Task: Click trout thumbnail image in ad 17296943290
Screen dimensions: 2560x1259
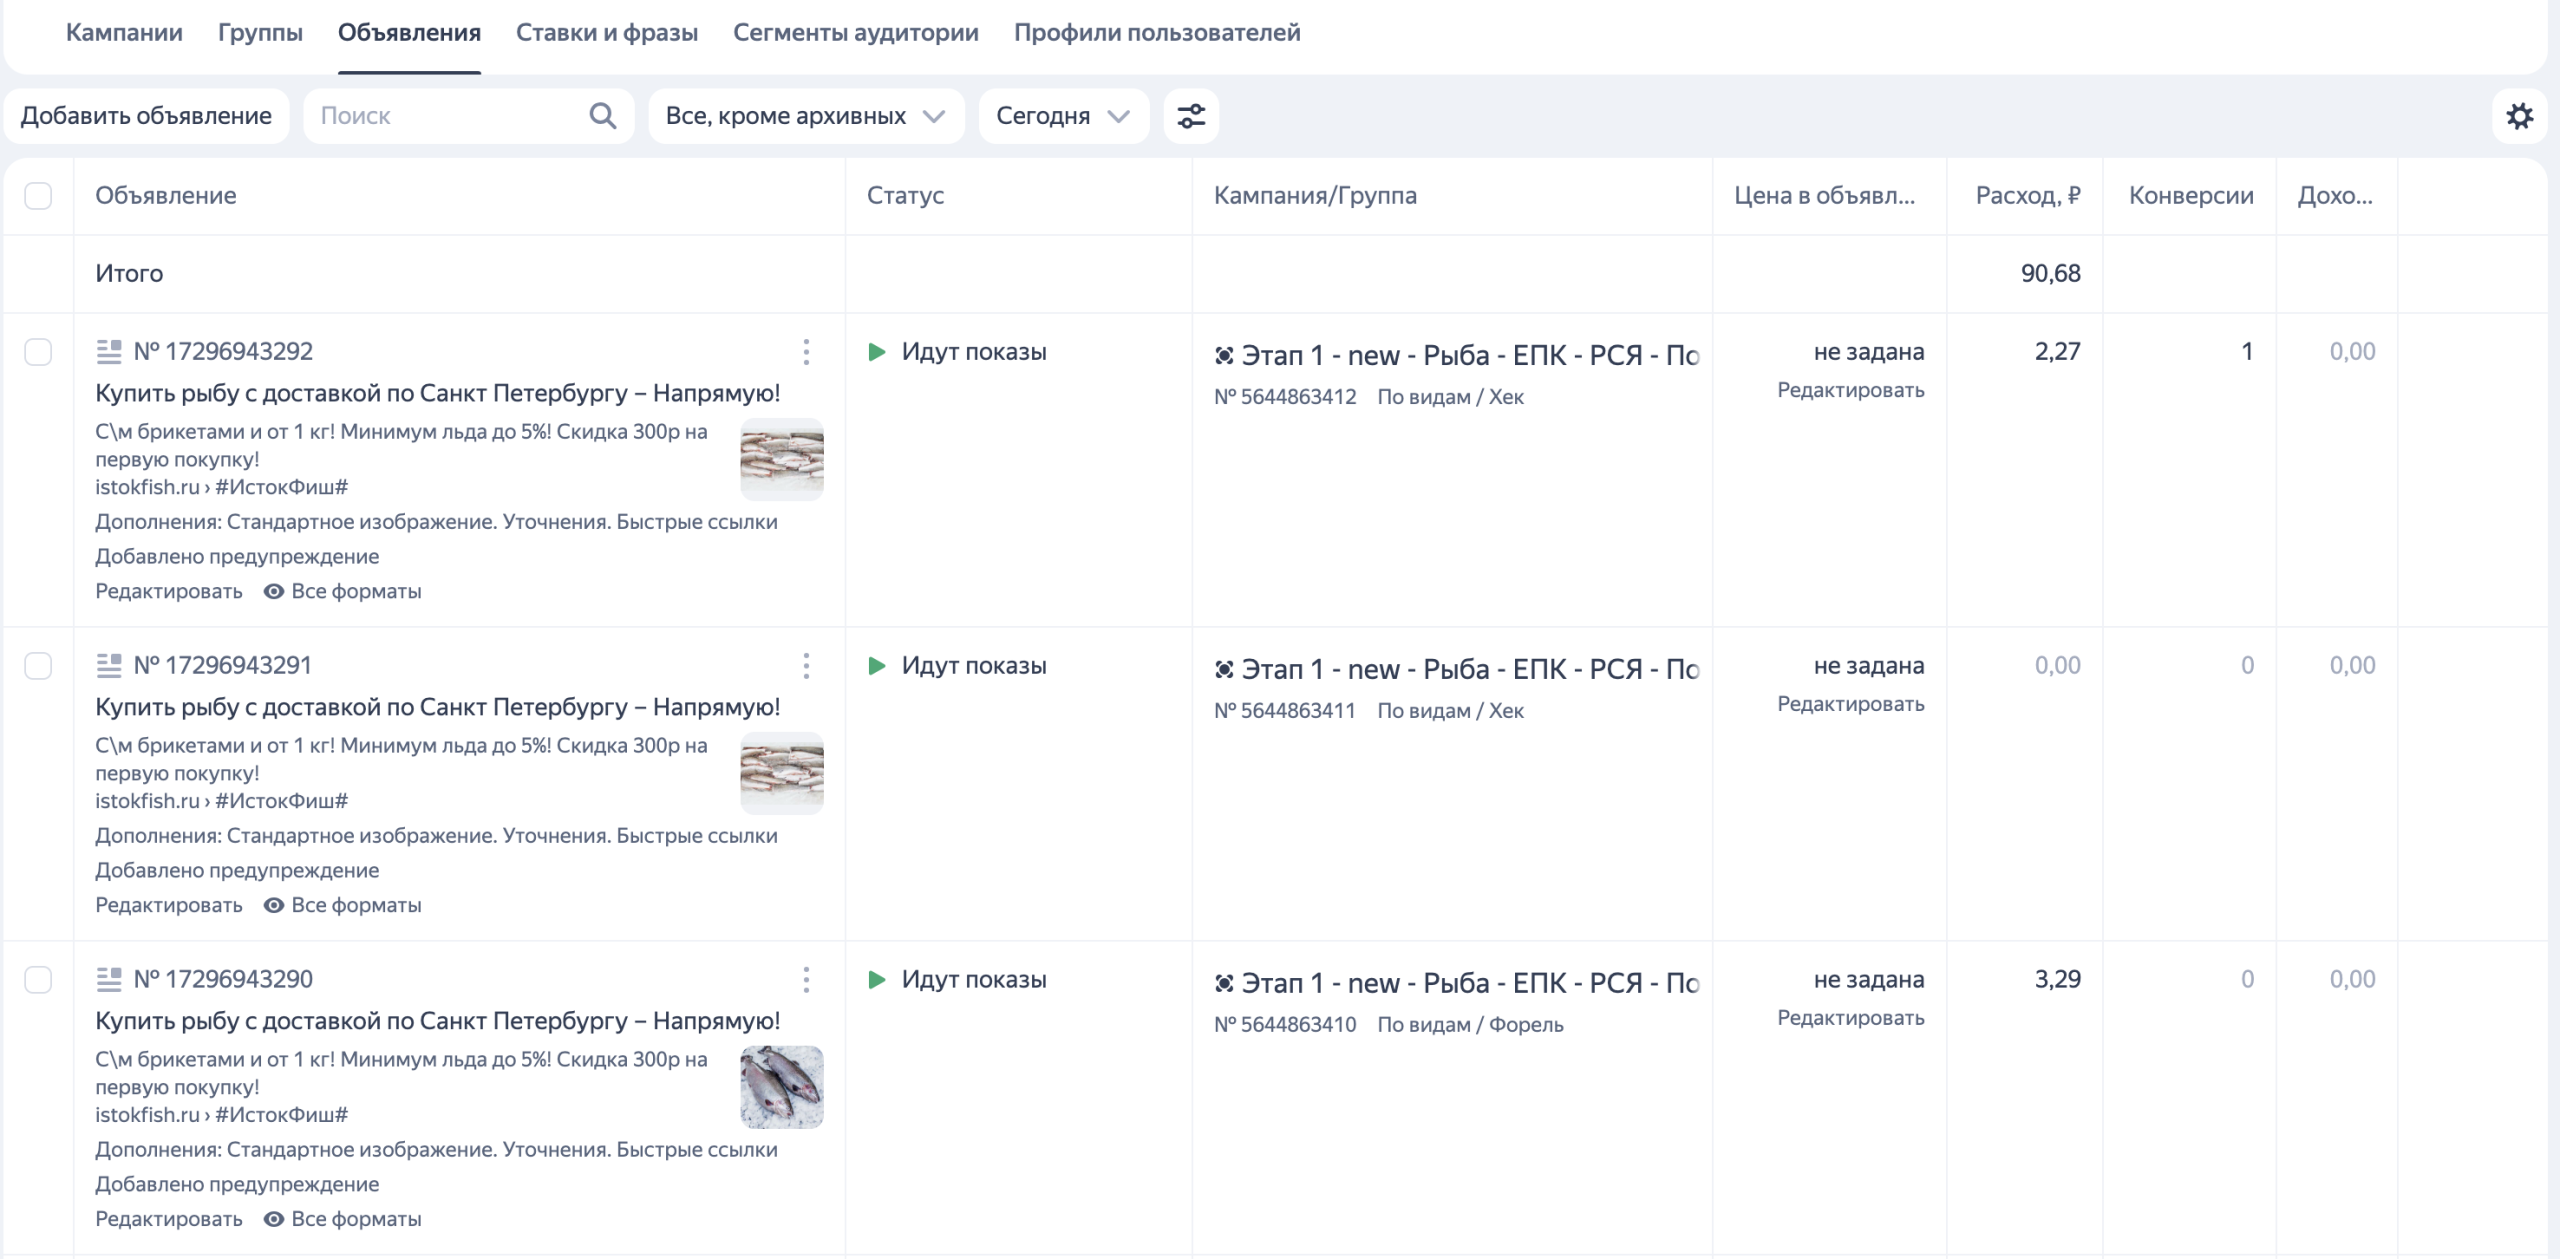Action: pyautogui.click(x=781, y=1087)
